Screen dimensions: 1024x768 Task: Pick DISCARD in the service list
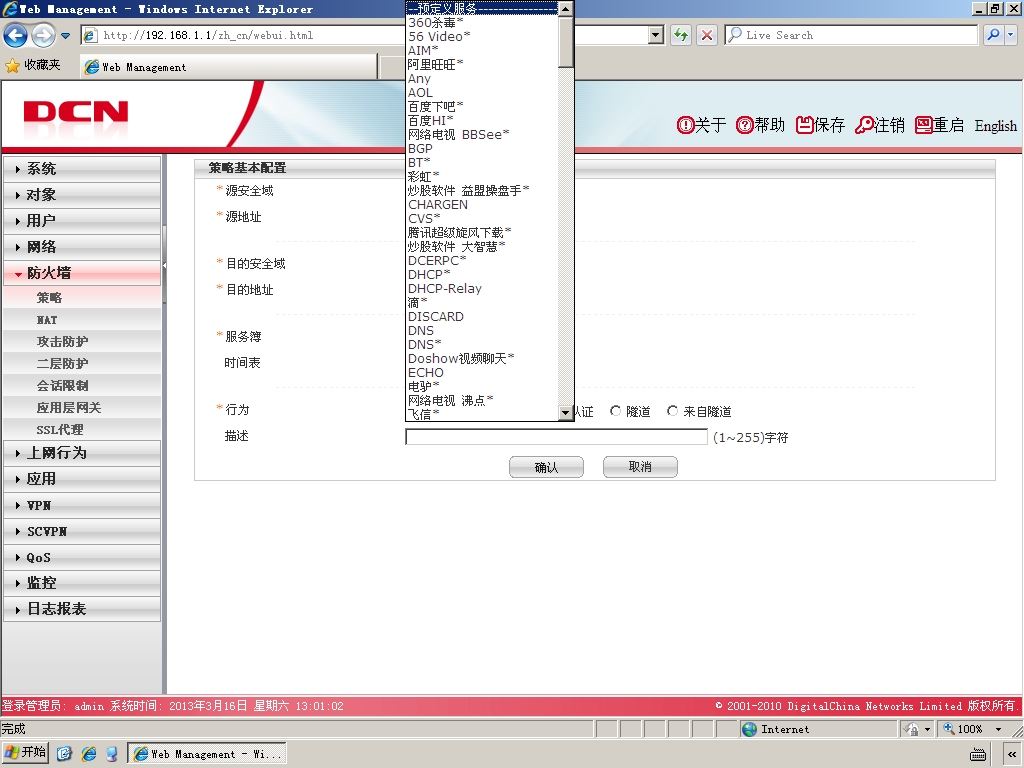pyautogui.click(x=482, y=317)
